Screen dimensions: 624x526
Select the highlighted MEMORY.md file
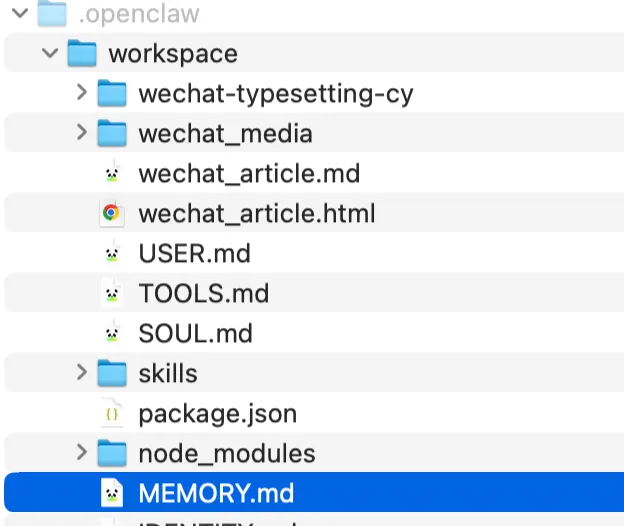click(x=216, y=493)
